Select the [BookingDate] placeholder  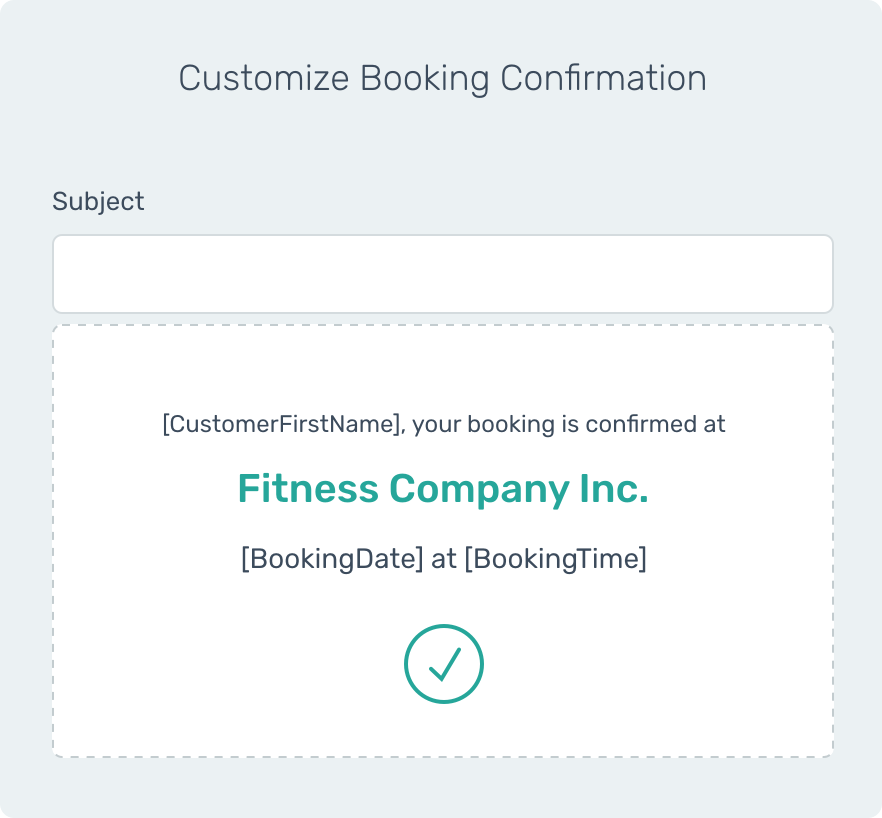[332, 559]
